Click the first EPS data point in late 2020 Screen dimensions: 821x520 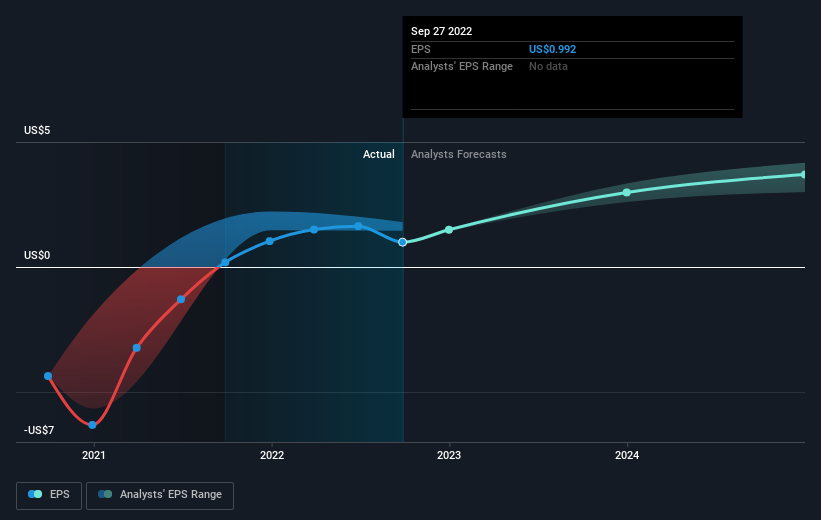(x=48, y=376)
